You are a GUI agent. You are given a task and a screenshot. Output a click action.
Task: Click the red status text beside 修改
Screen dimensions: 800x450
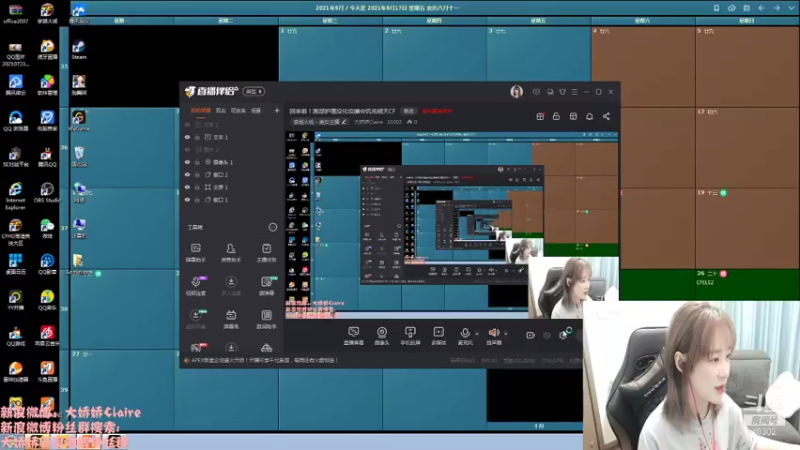coord(437,111)
